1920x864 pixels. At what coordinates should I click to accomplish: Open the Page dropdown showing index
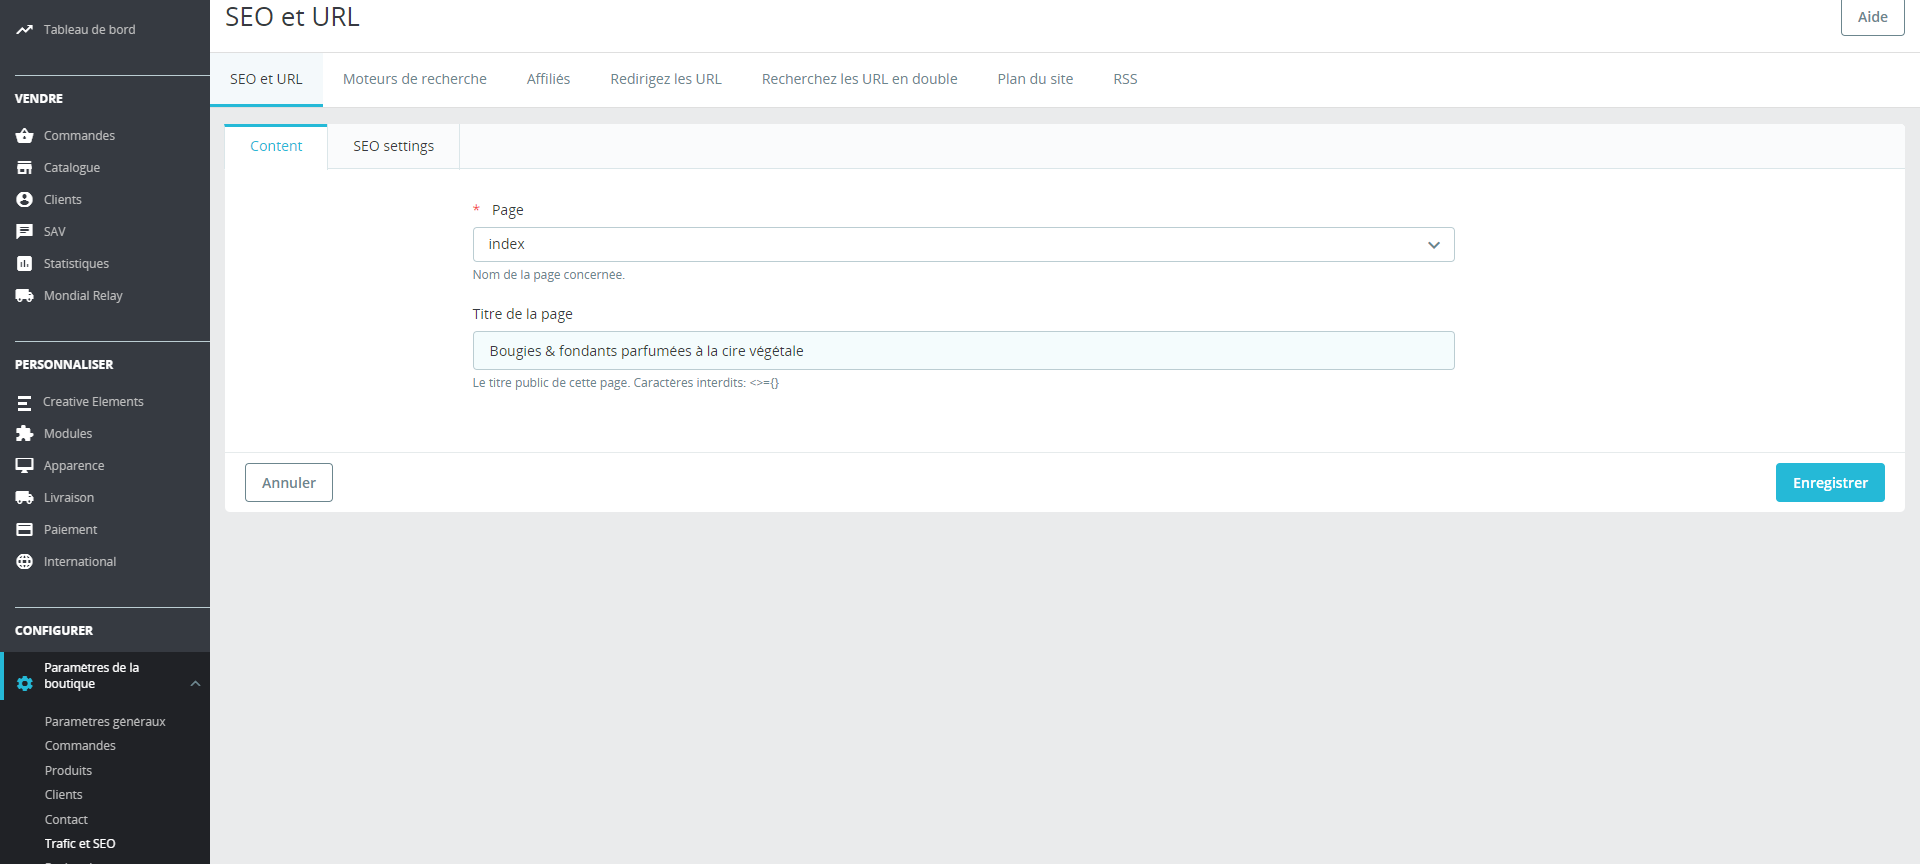point(963,245)
